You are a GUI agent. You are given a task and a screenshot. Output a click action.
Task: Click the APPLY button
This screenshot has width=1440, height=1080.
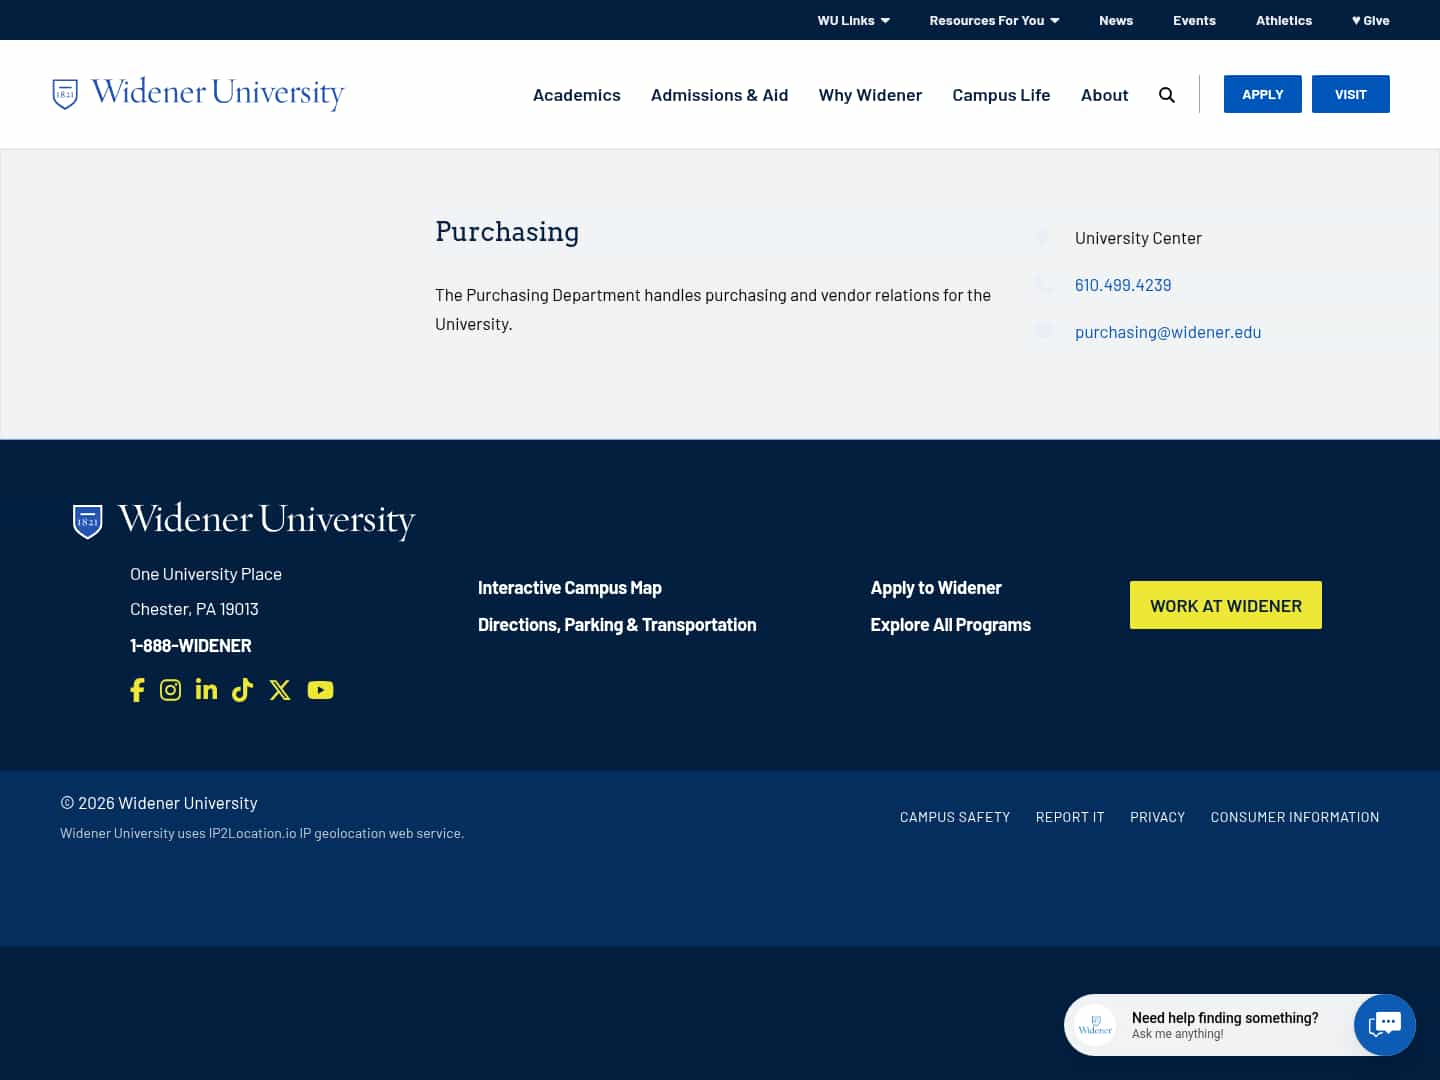click(1263, 94)
